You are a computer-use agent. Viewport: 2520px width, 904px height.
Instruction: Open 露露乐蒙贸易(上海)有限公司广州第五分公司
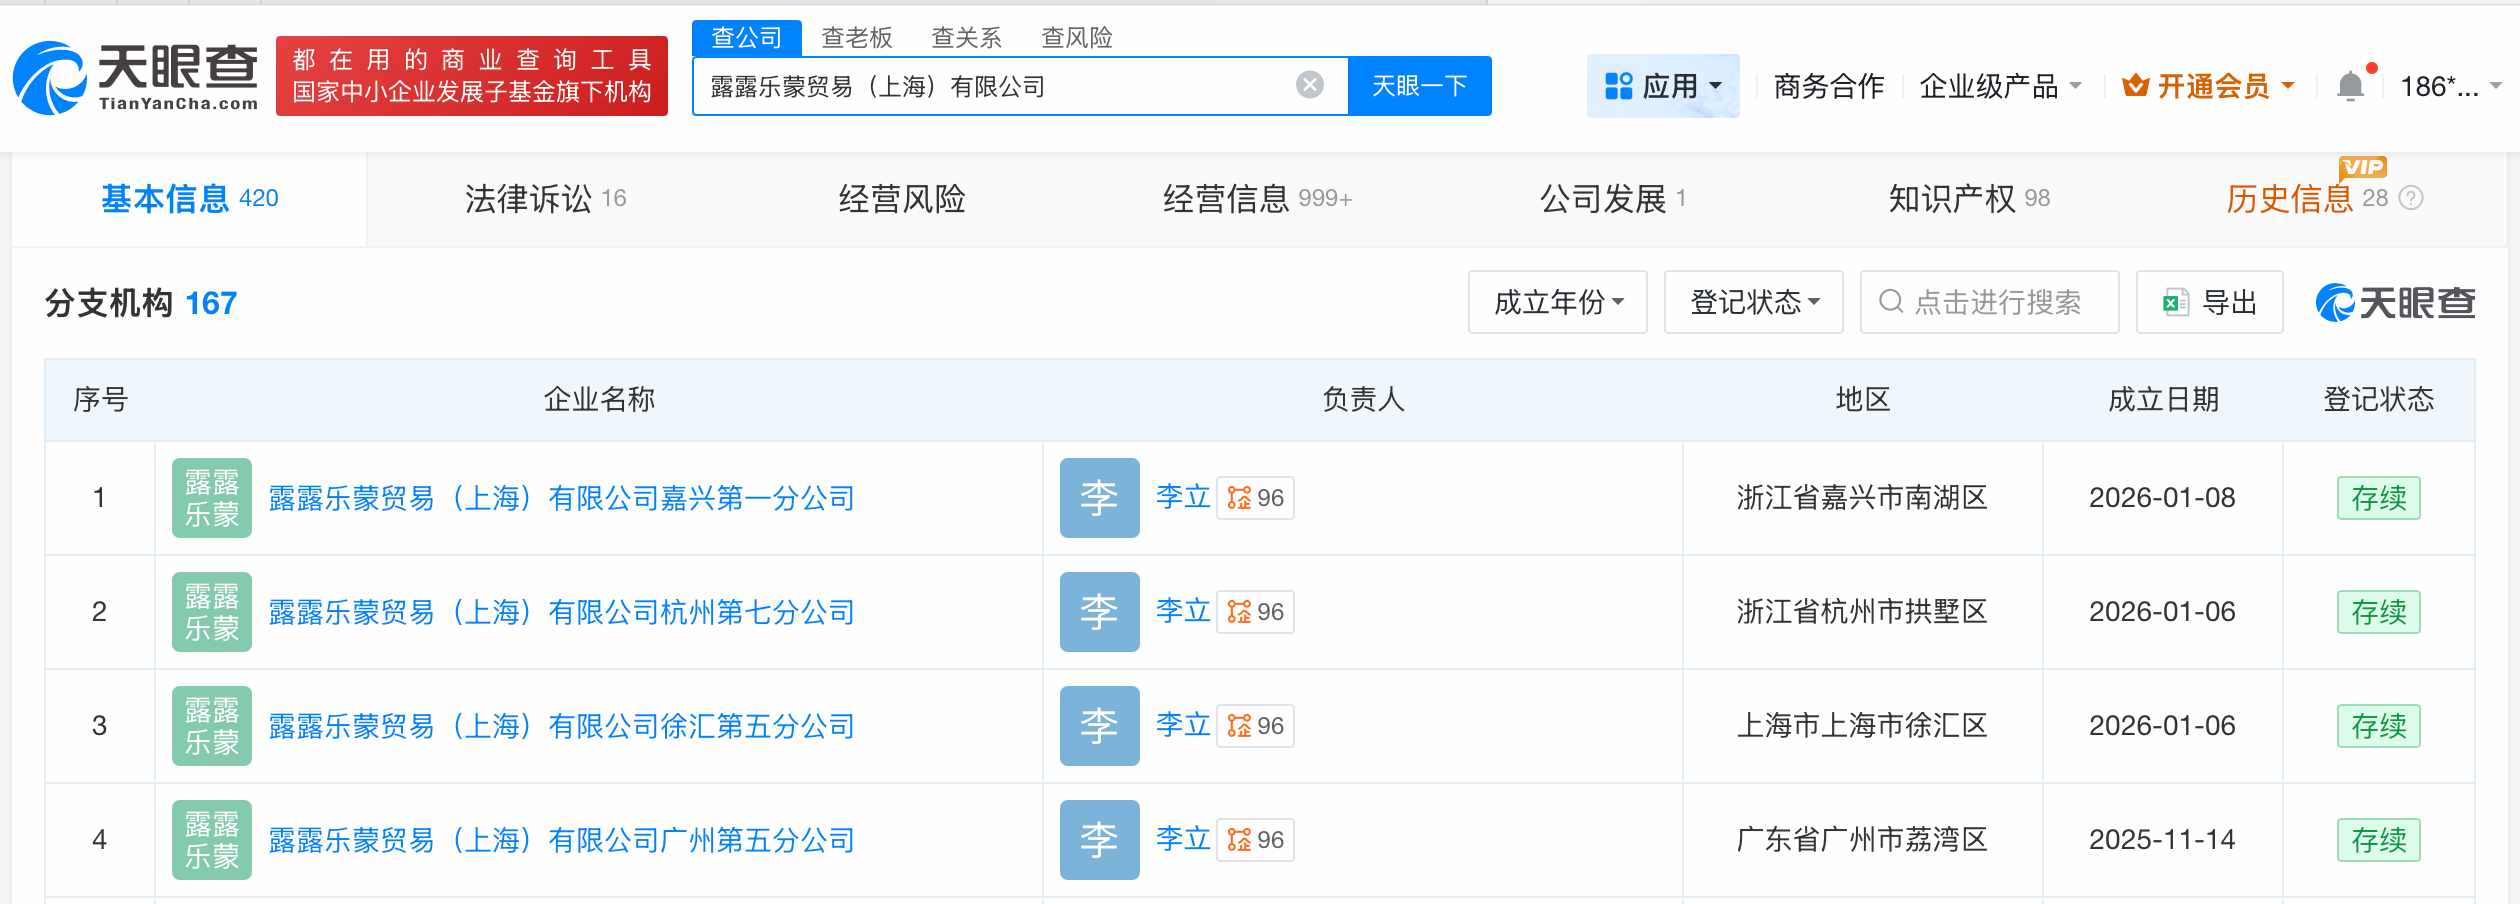pos(562,840)
